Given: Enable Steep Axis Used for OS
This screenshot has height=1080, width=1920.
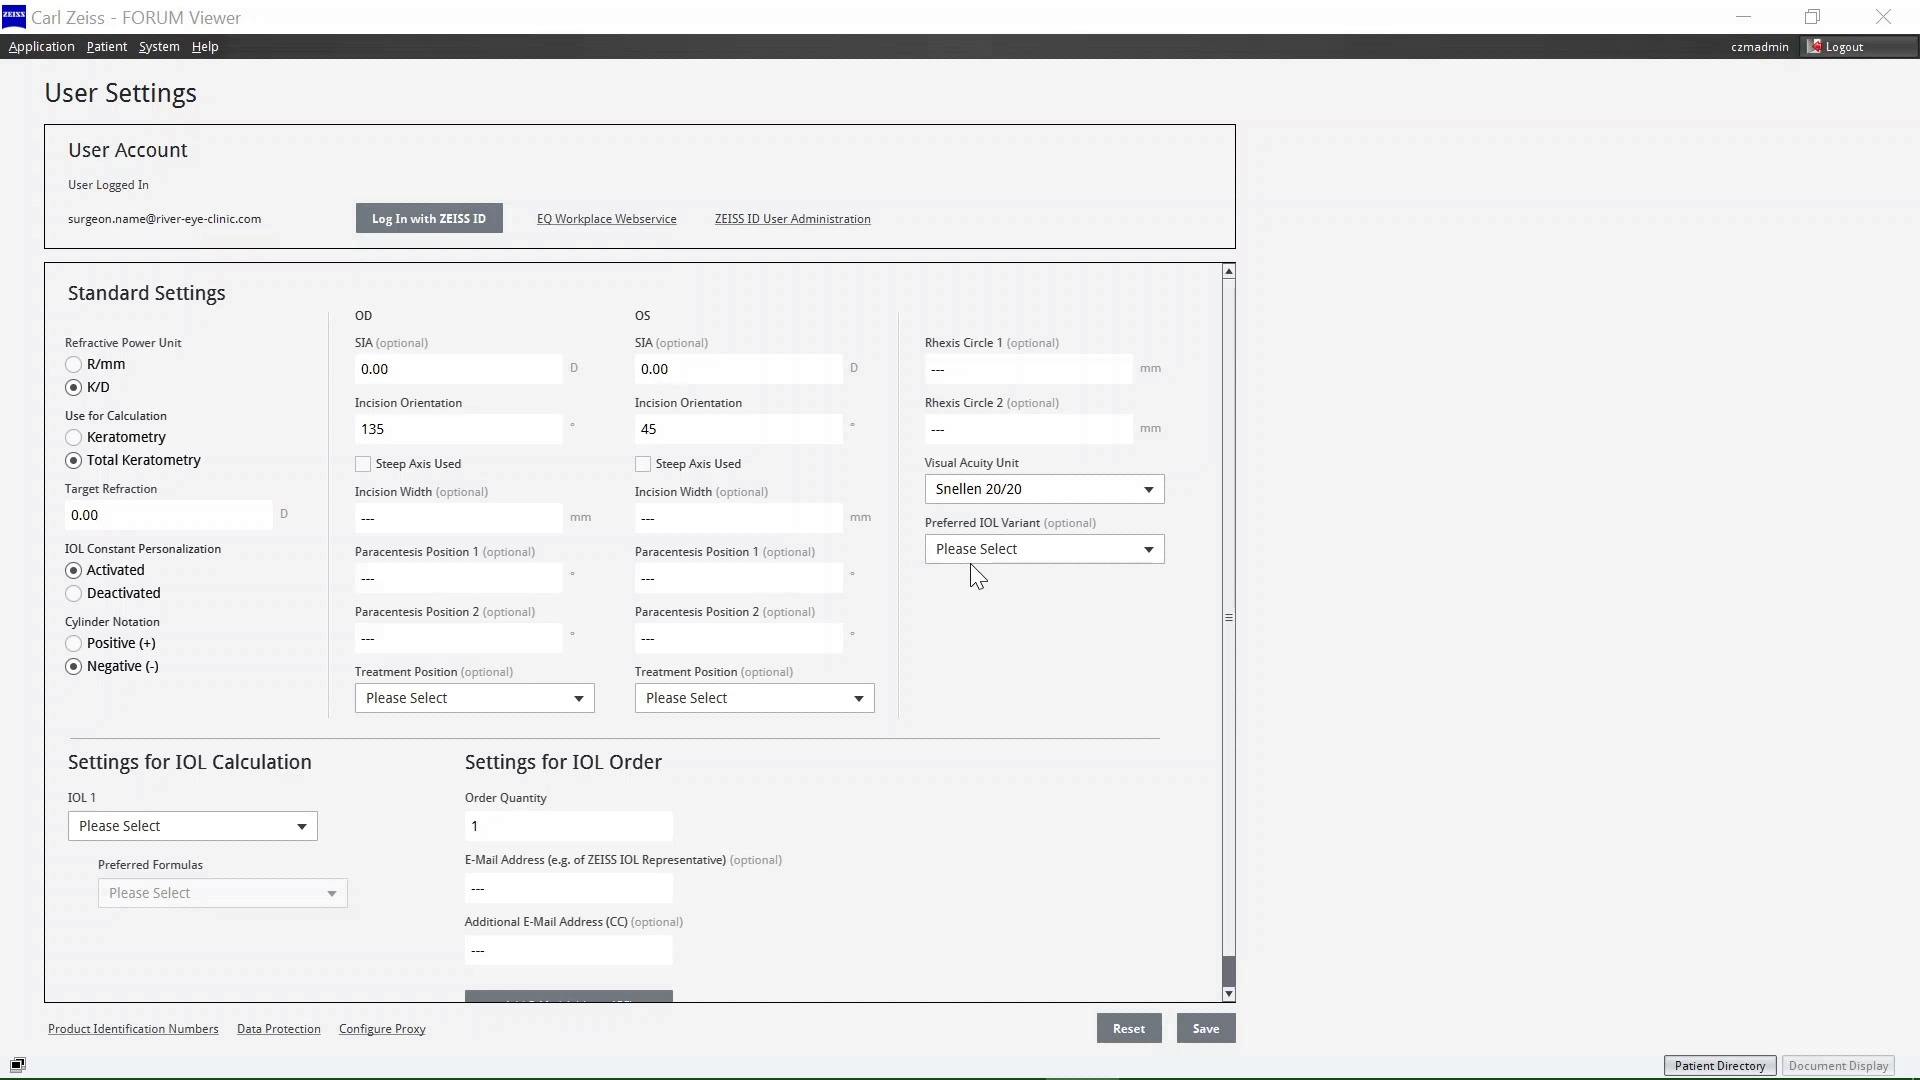Looking at the screenshot, I should (x=643, y=464).
